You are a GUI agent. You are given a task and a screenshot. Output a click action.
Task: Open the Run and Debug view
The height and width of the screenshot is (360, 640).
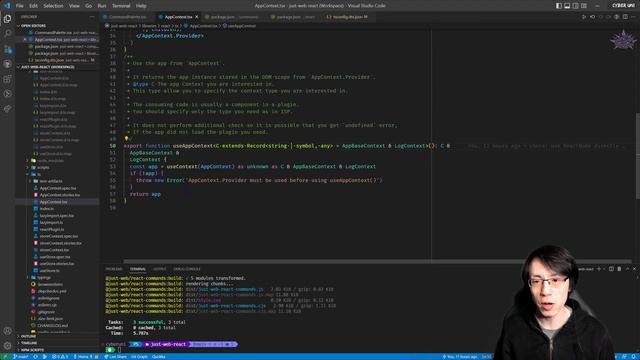[7, 94]
